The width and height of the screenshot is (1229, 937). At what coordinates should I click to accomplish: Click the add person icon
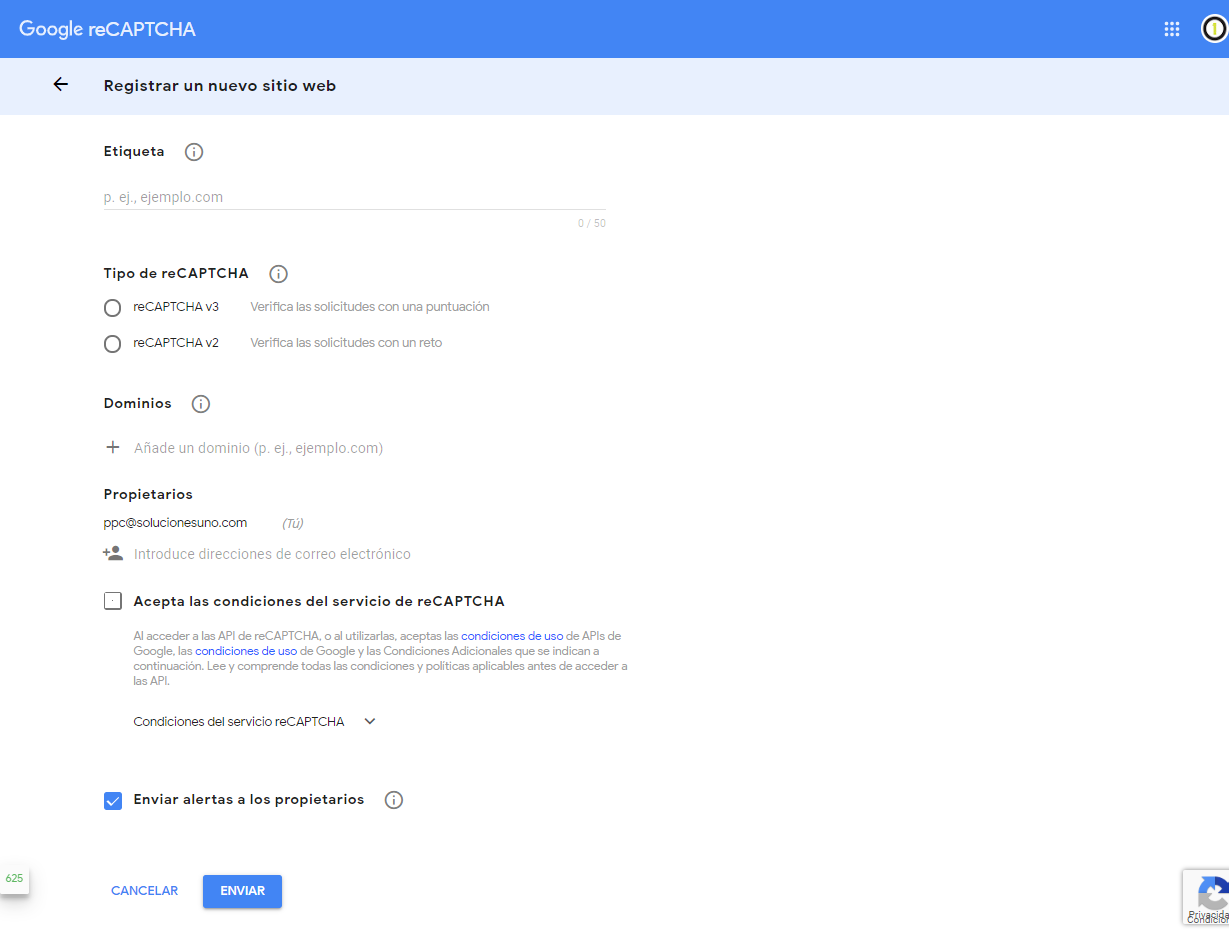113,553
